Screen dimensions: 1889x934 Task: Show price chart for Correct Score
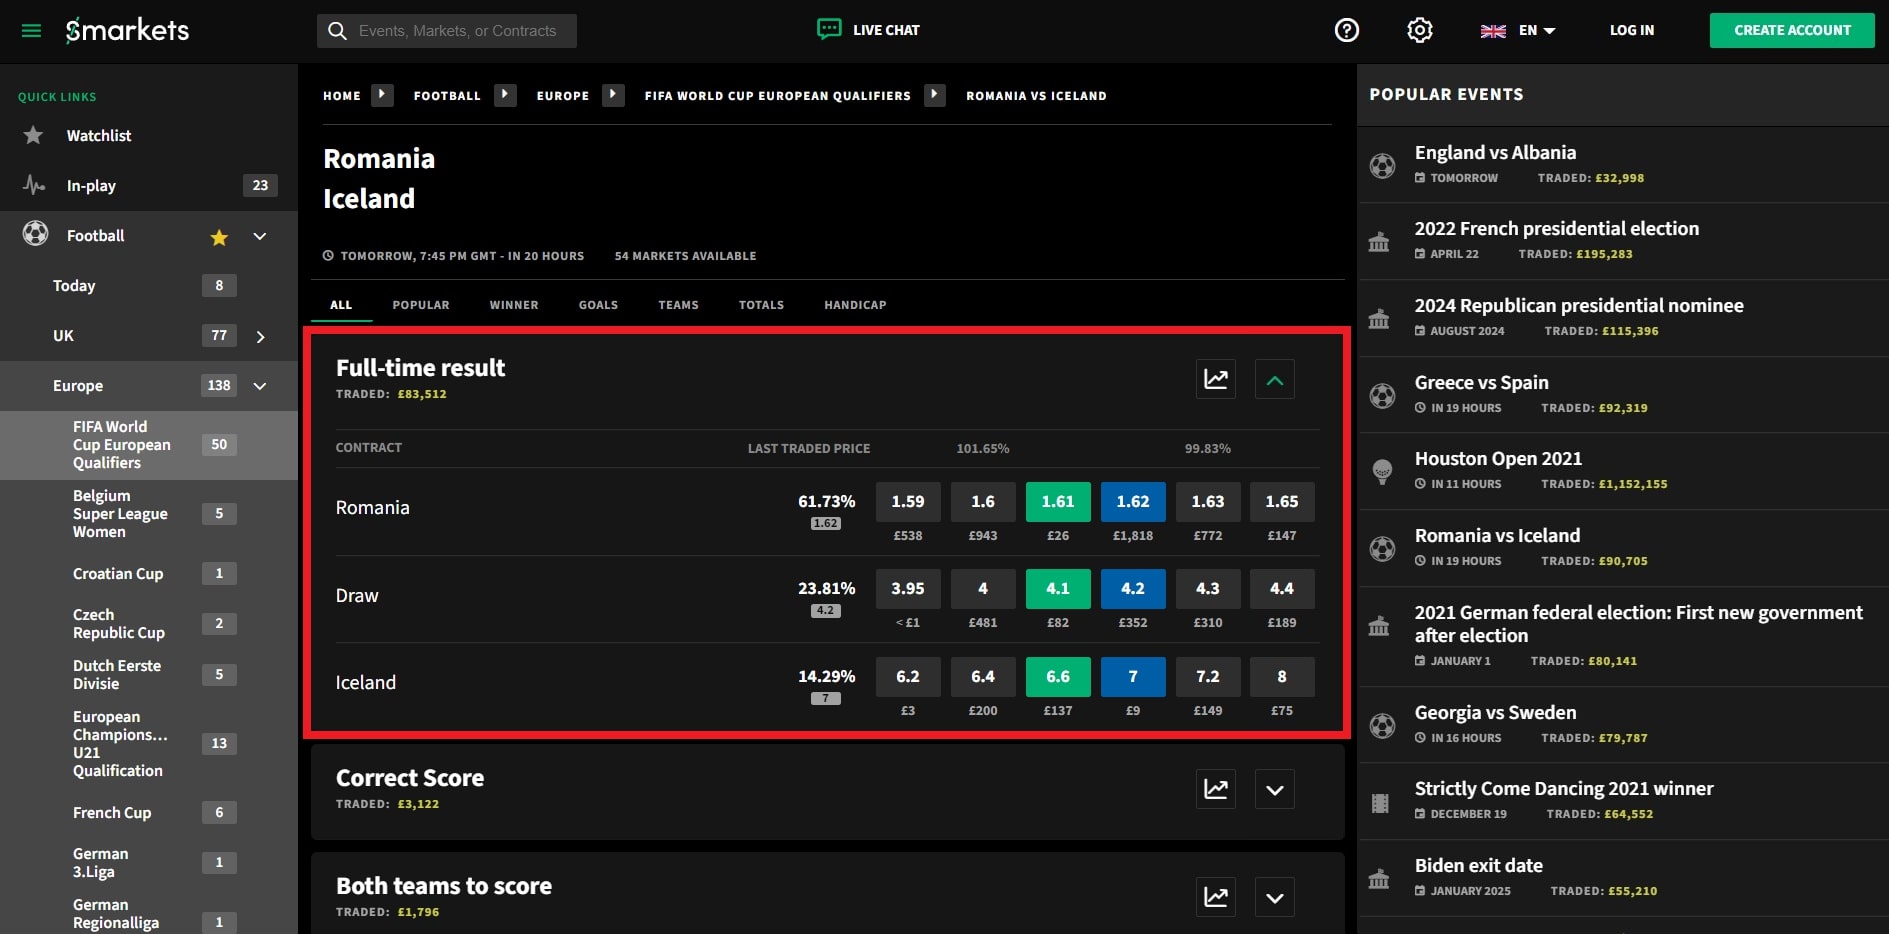point(1215,789)
